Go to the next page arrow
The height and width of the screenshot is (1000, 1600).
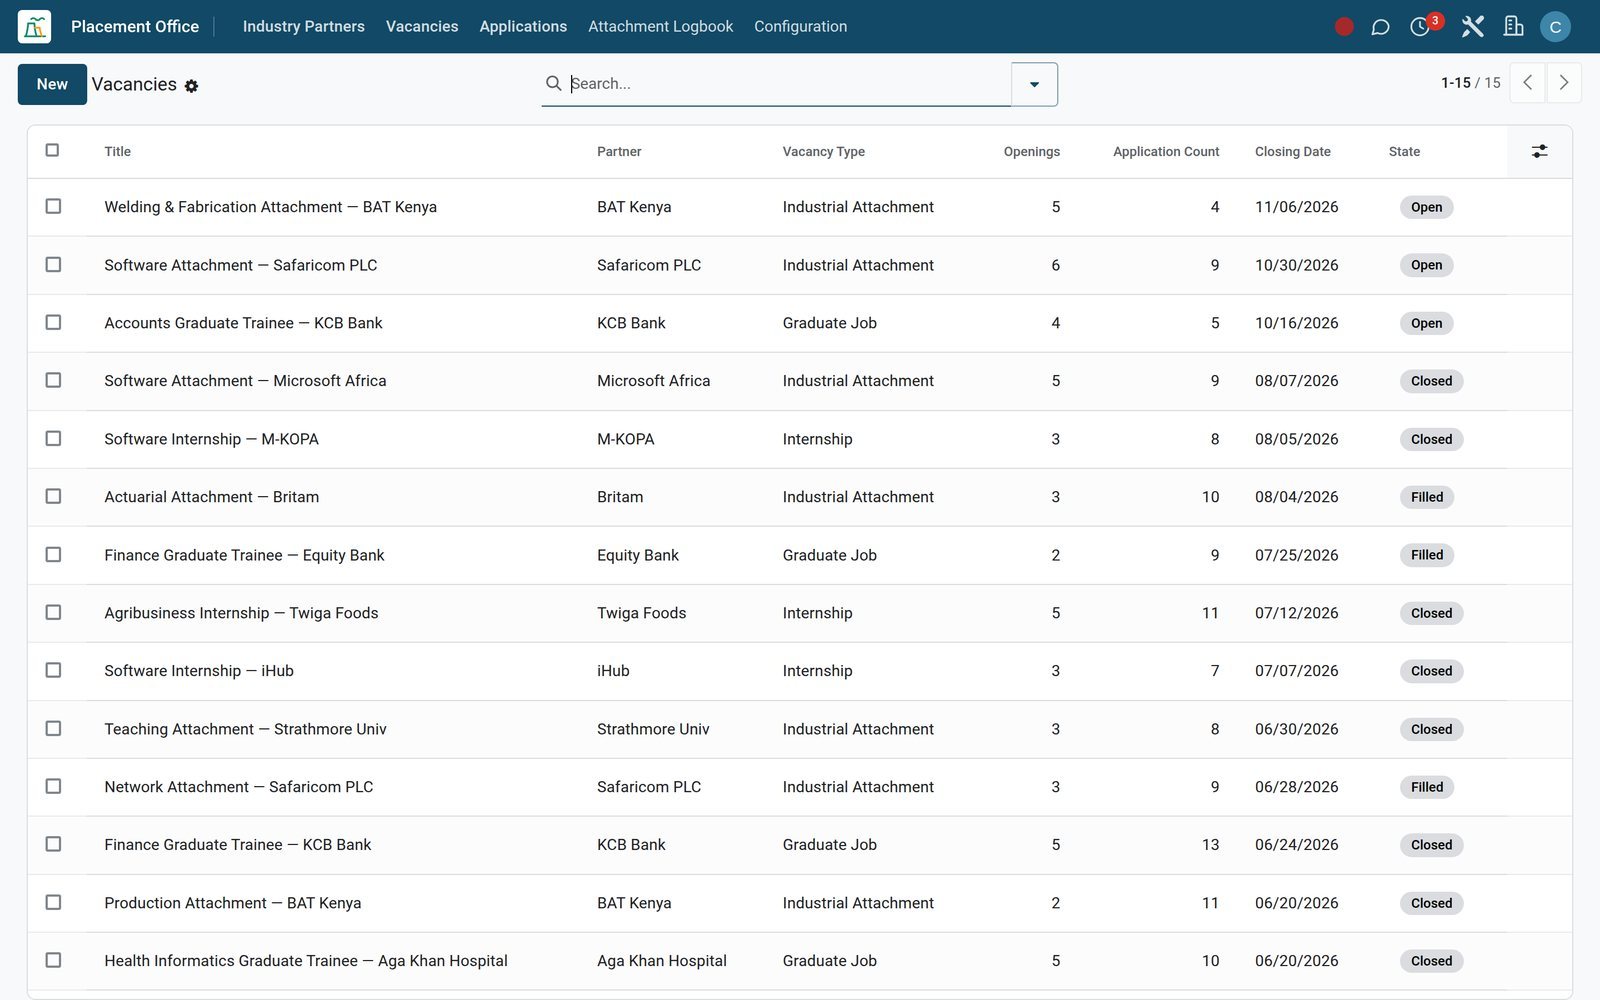[1564, 83]
